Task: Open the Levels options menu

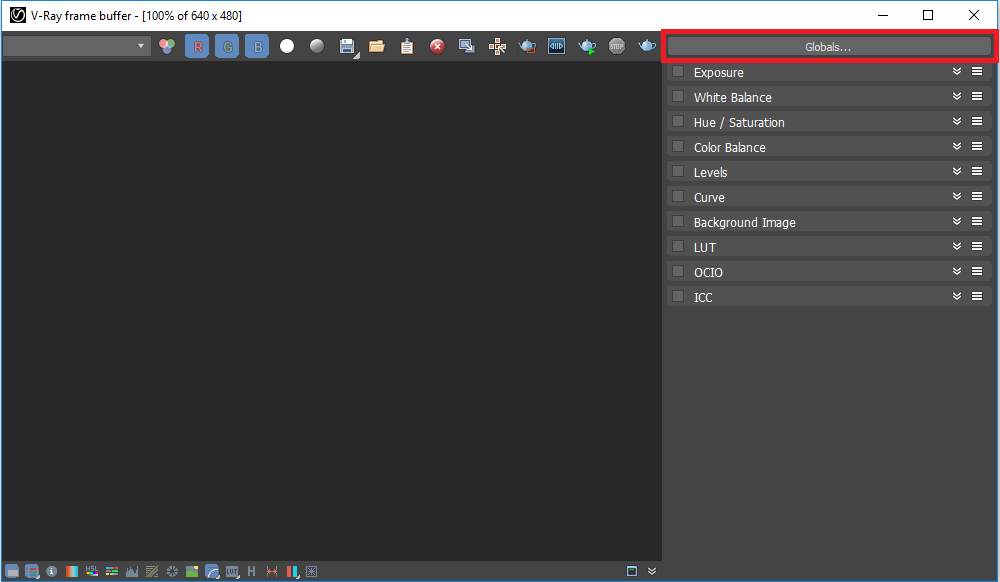Action: [977, 171]
